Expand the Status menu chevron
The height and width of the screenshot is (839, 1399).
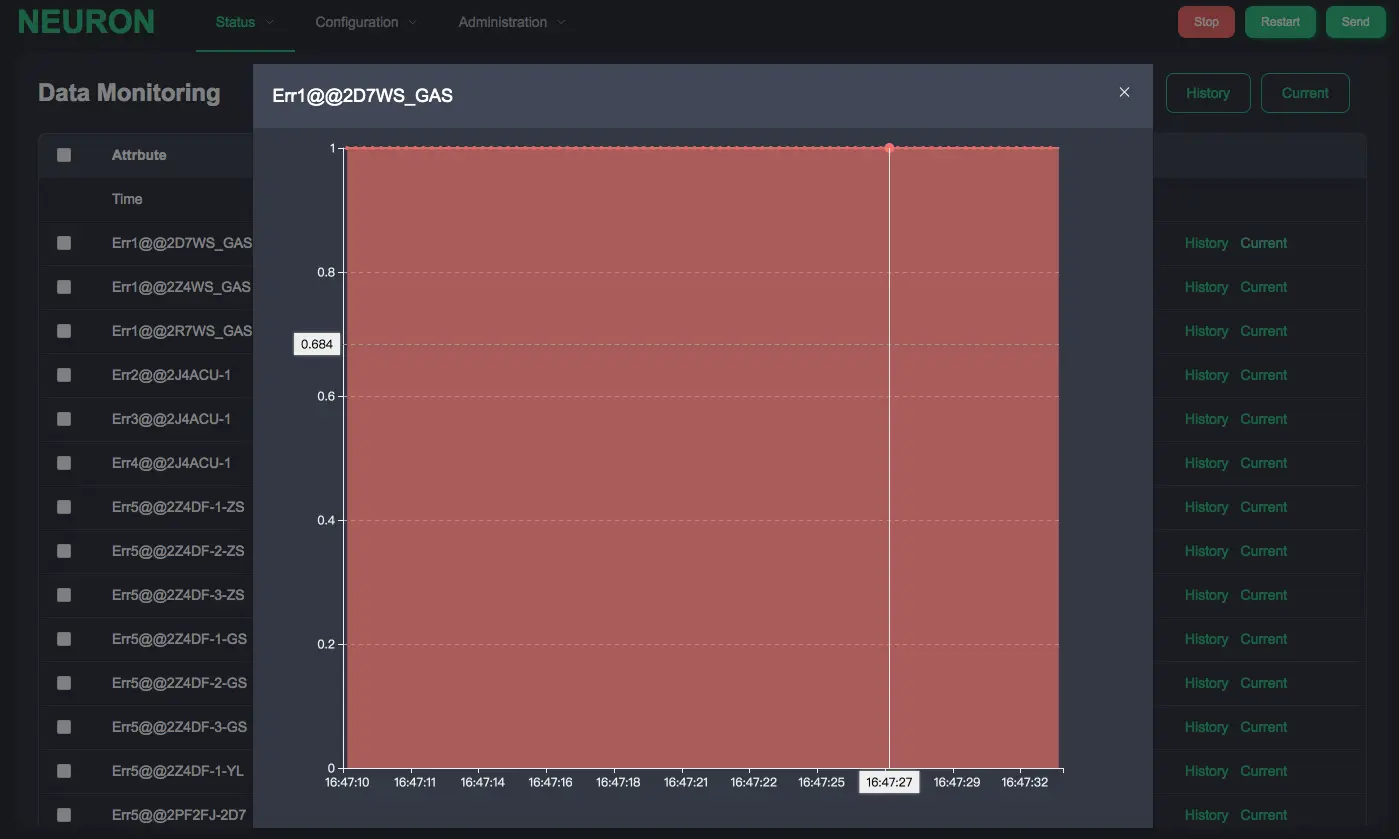coord(270,22)
